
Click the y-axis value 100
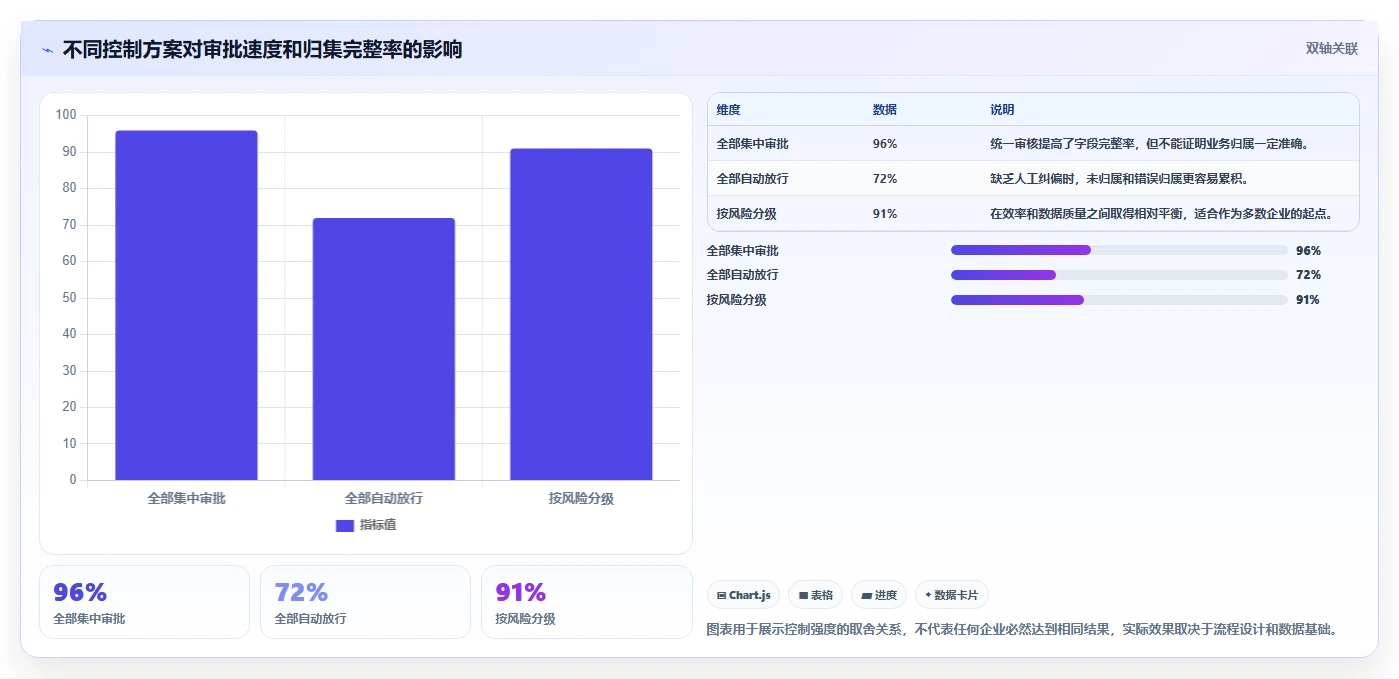66,115
